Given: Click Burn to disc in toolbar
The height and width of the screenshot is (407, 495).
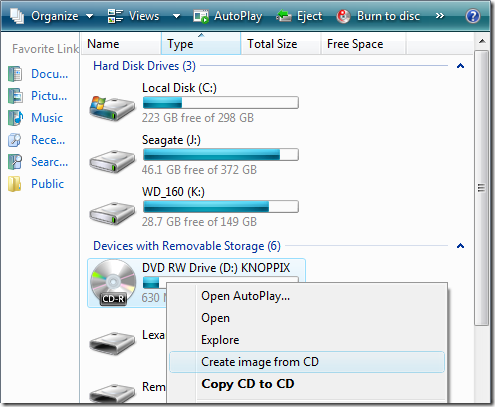Looking at the screenshot, I should pos(378,16).
